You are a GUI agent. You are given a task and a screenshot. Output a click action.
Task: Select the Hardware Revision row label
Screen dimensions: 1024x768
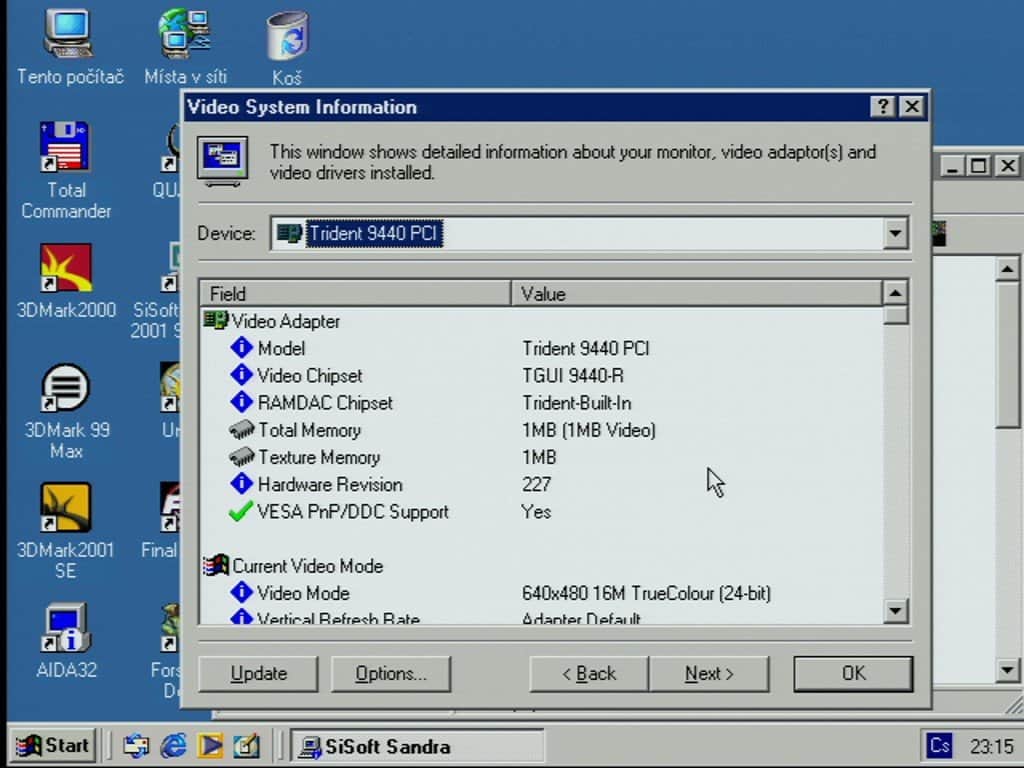pos(330,485)
